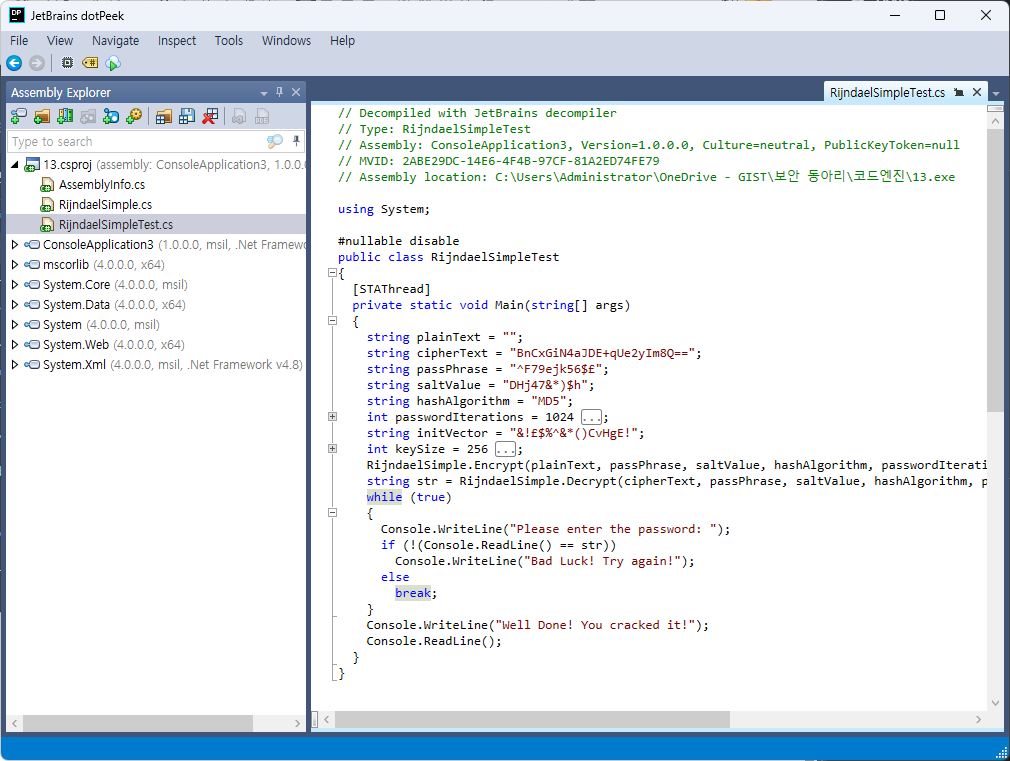Select the RijndaelSimpleTest.cs document tab
1010x761 pixels.
pos(887,93)
